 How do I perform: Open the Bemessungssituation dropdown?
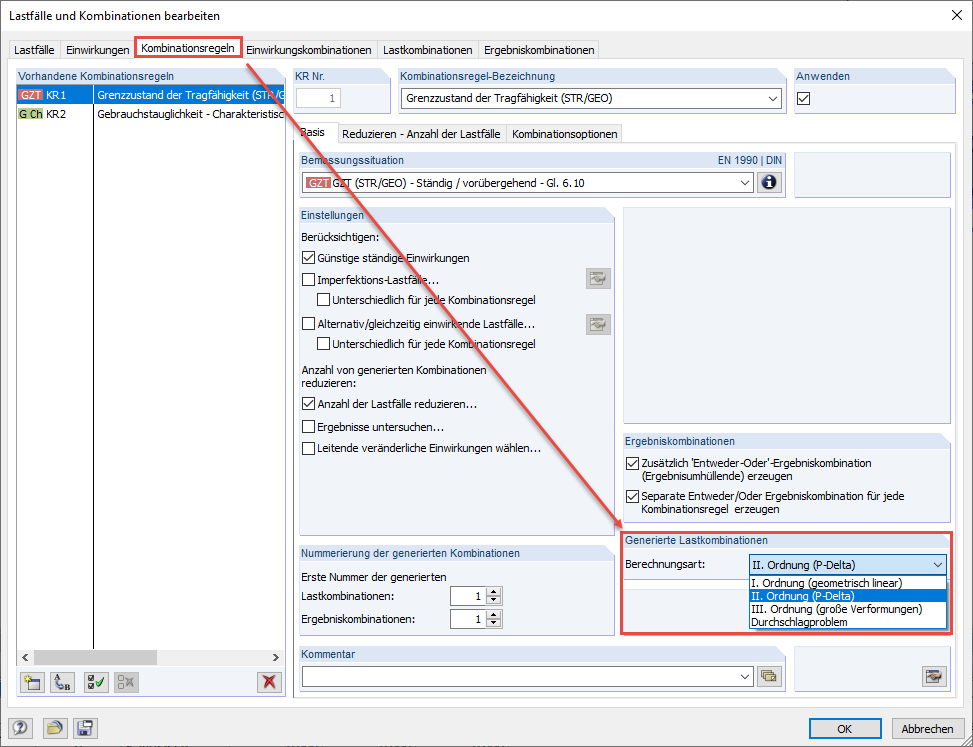745,182
